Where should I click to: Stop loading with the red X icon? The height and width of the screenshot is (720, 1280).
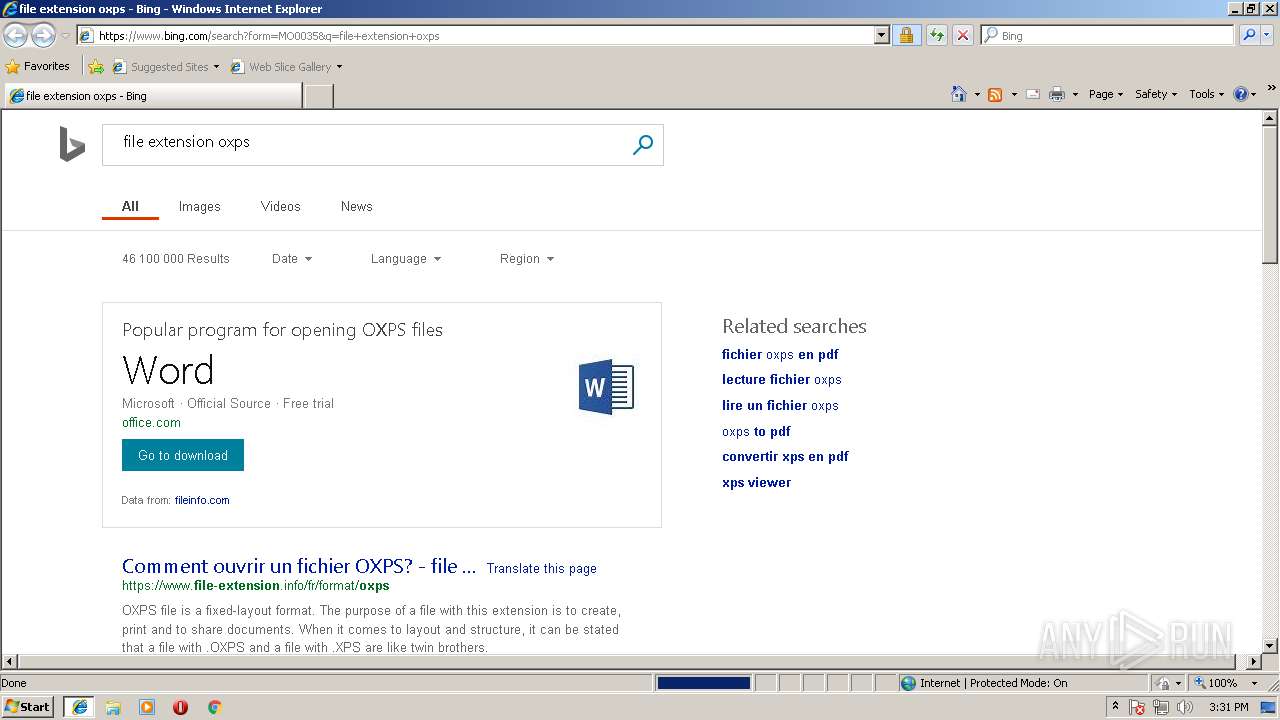click(962, 36)
